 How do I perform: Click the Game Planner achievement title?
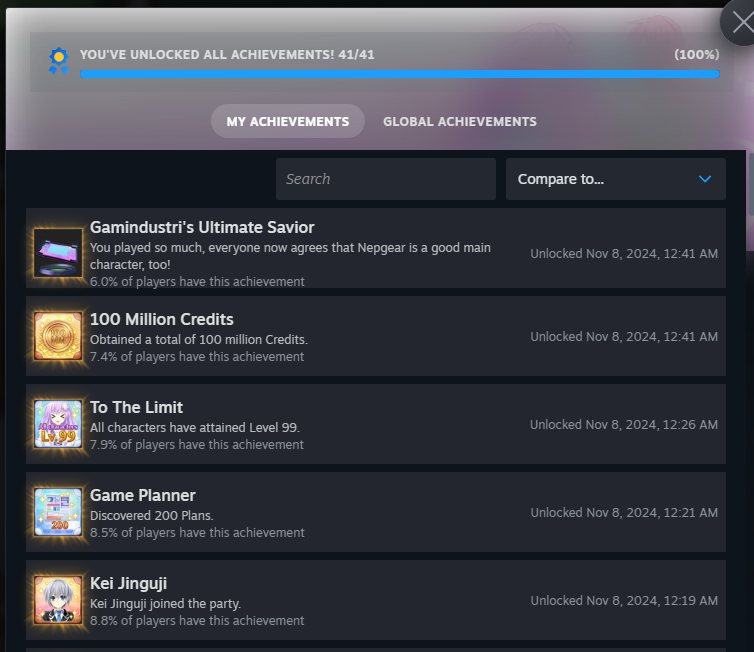coord(143,495)
